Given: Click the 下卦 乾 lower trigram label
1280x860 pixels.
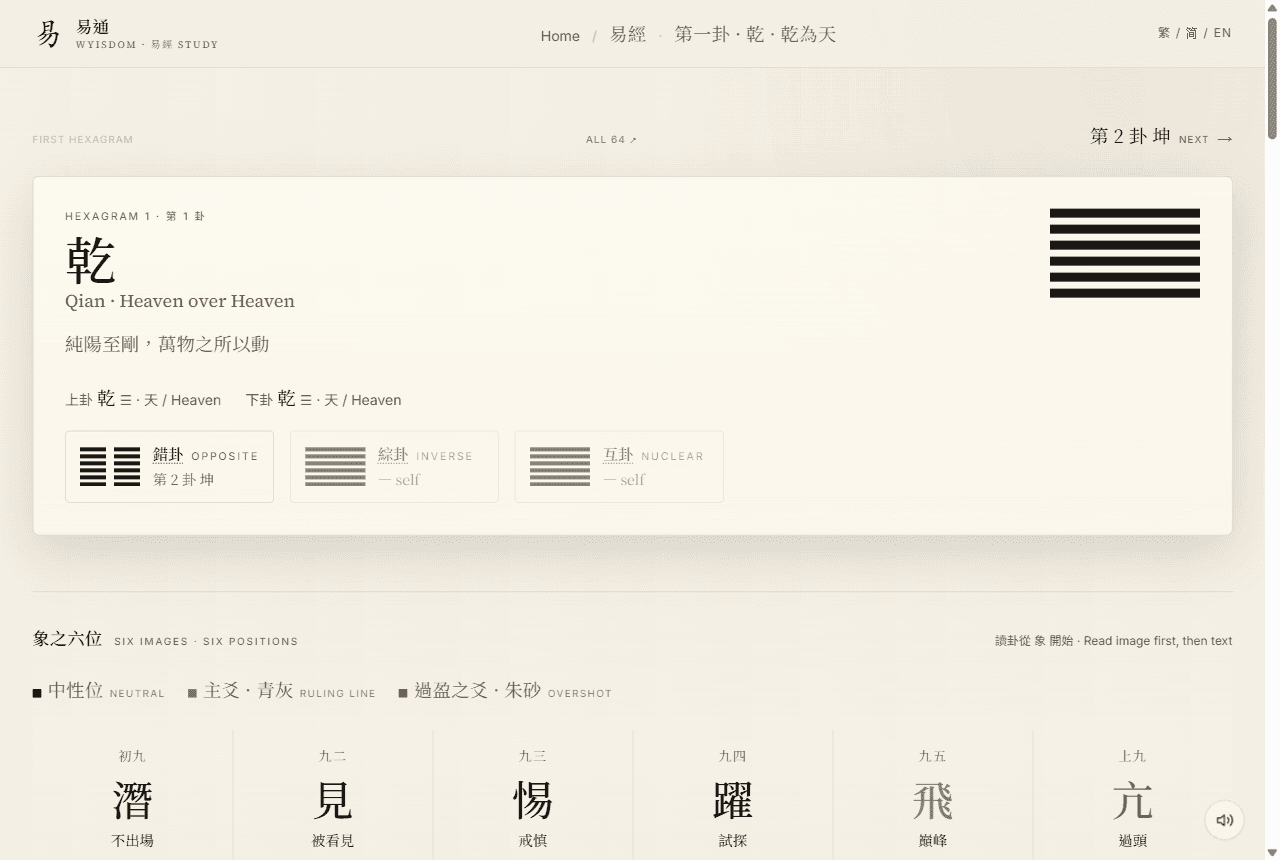Looking at the screenshot, I should tap(324, 399).
